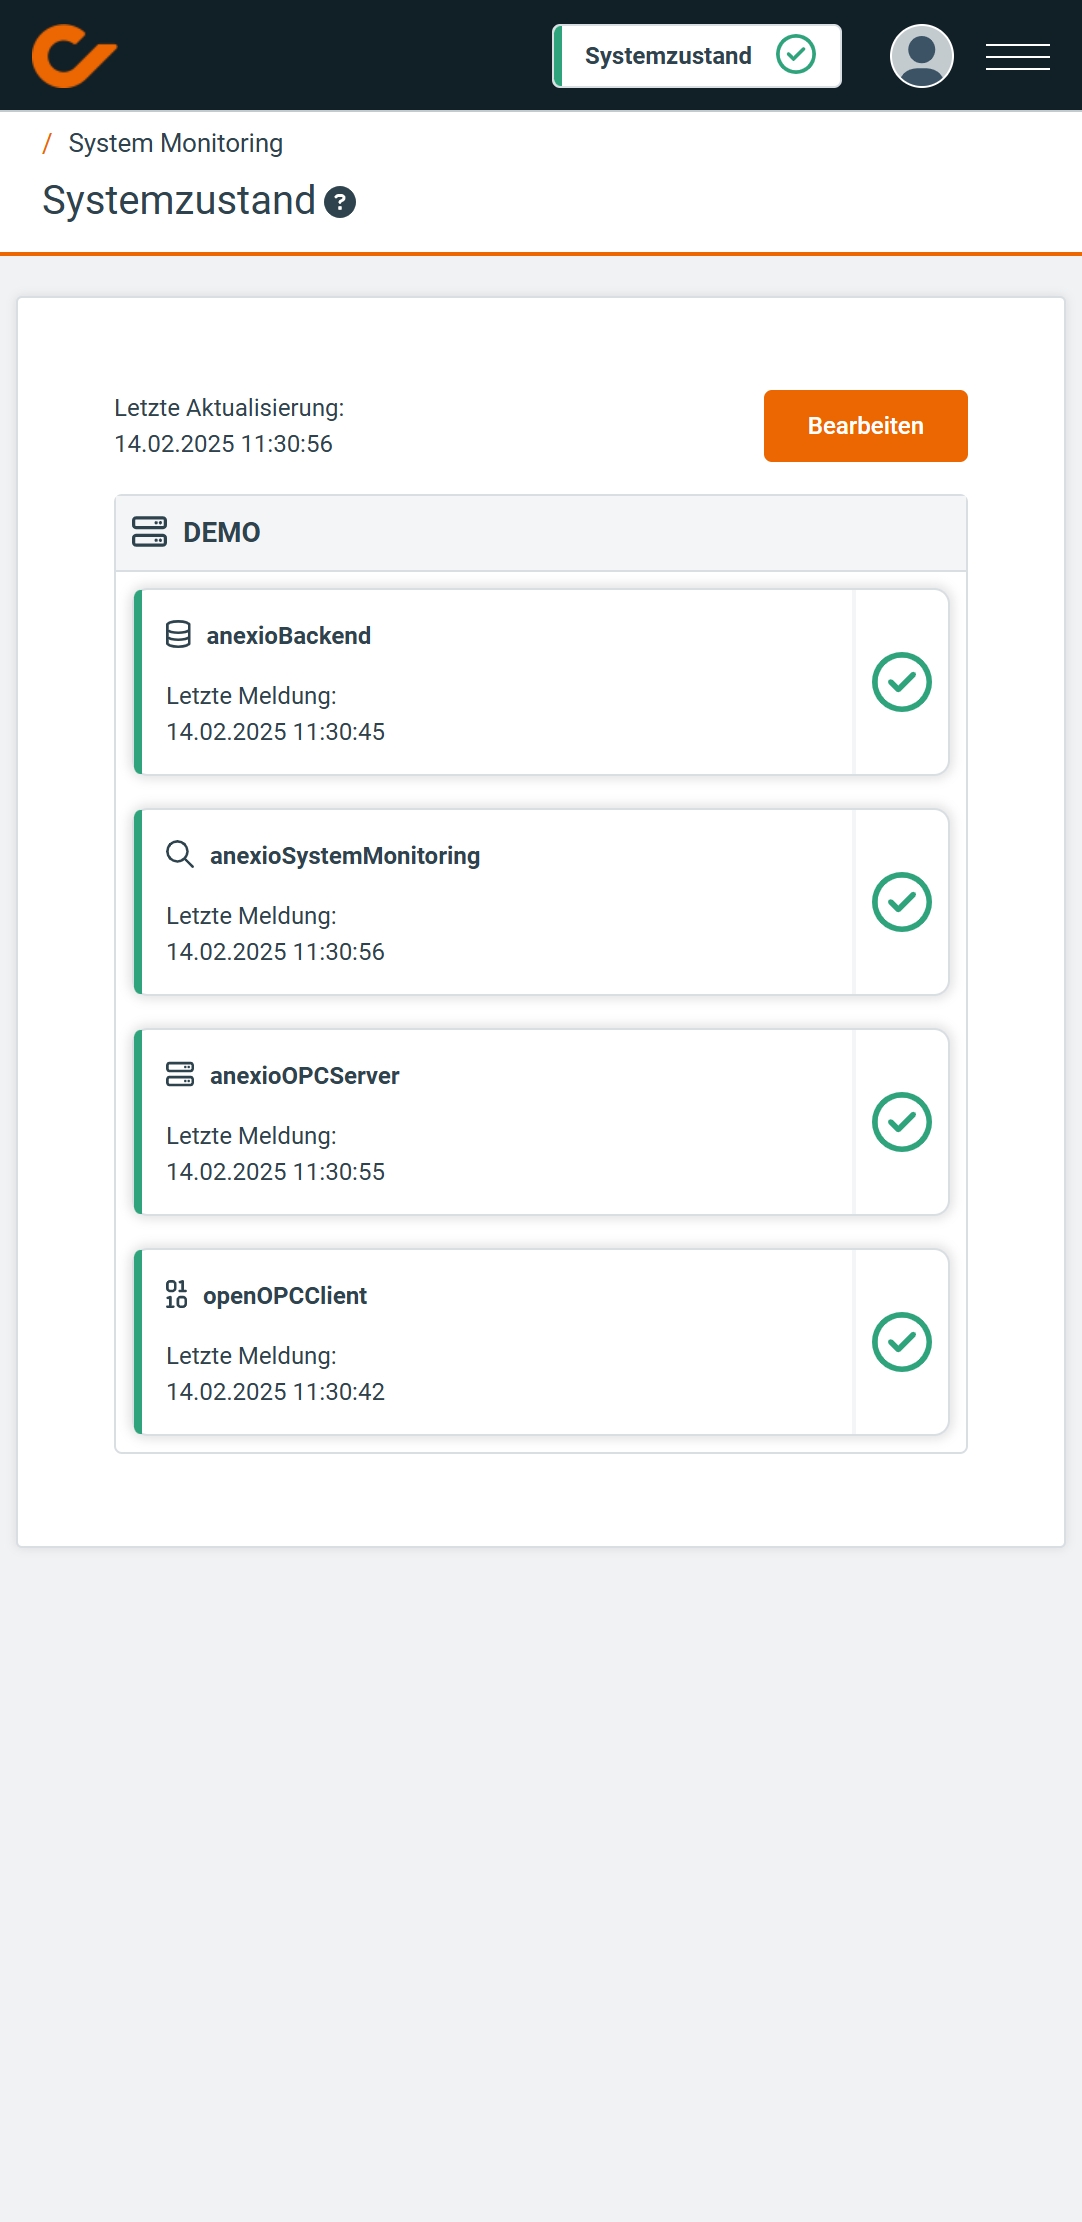This screenshot has height=2222, width=1082.
Task: Click the Systemzustand help question mark
Action: pos(340,202)
